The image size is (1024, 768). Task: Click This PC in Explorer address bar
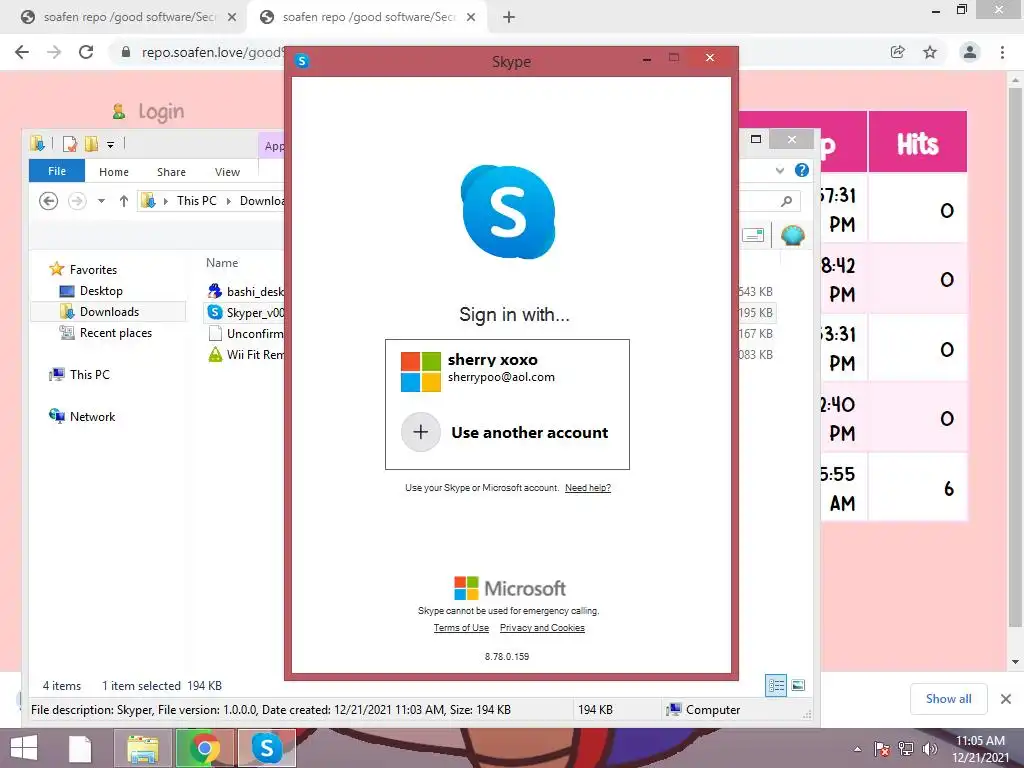197,200
